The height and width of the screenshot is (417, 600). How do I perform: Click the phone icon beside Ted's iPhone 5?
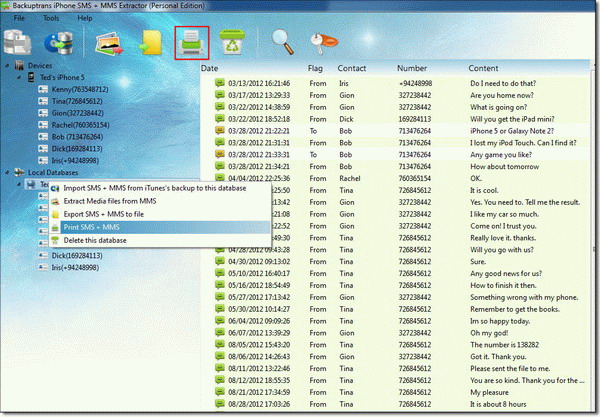click(x=31, y=77)
